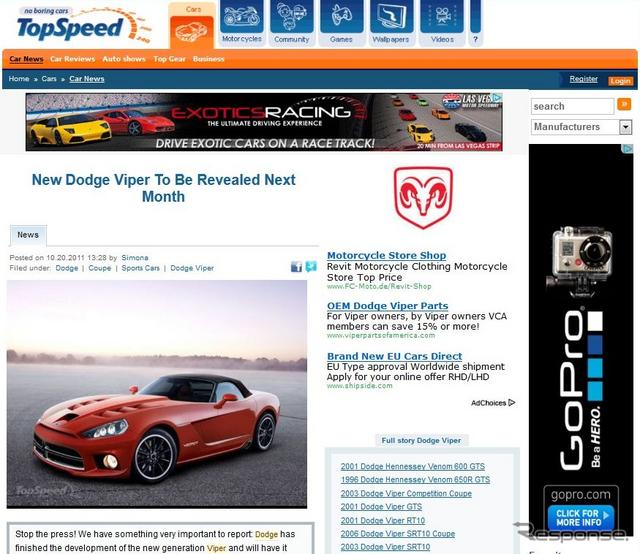Click the Register link
Image resolution: width=640 pixels, height=554 pixels.
pos(583,79)
